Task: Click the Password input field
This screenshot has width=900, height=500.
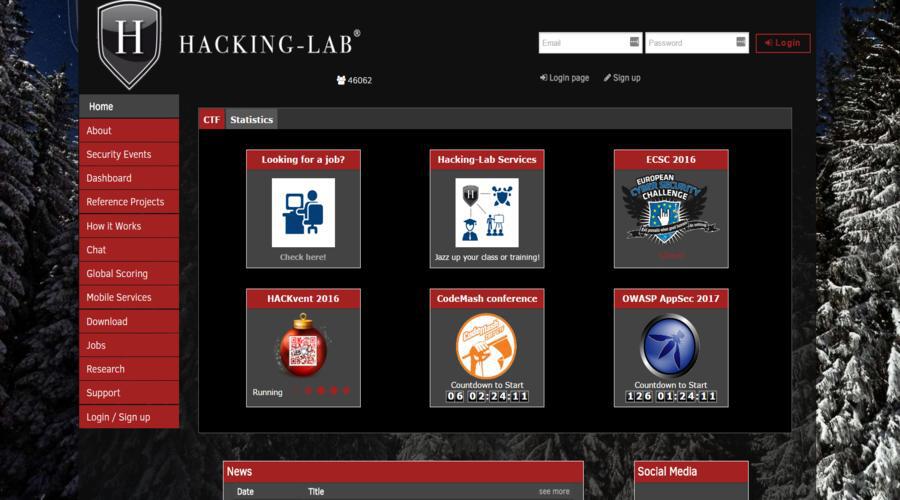Action: [x=697, y=42]
